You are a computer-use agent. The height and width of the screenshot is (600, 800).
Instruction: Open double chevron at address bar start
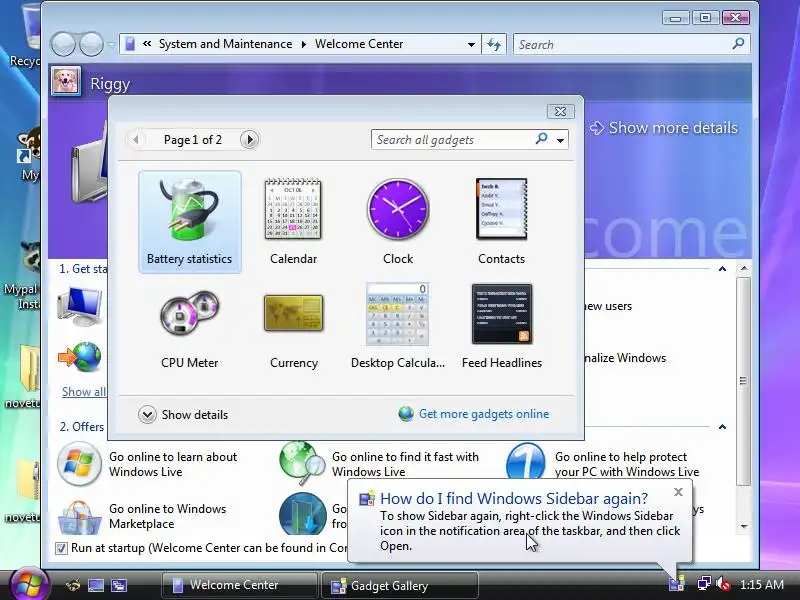(147, 44)
